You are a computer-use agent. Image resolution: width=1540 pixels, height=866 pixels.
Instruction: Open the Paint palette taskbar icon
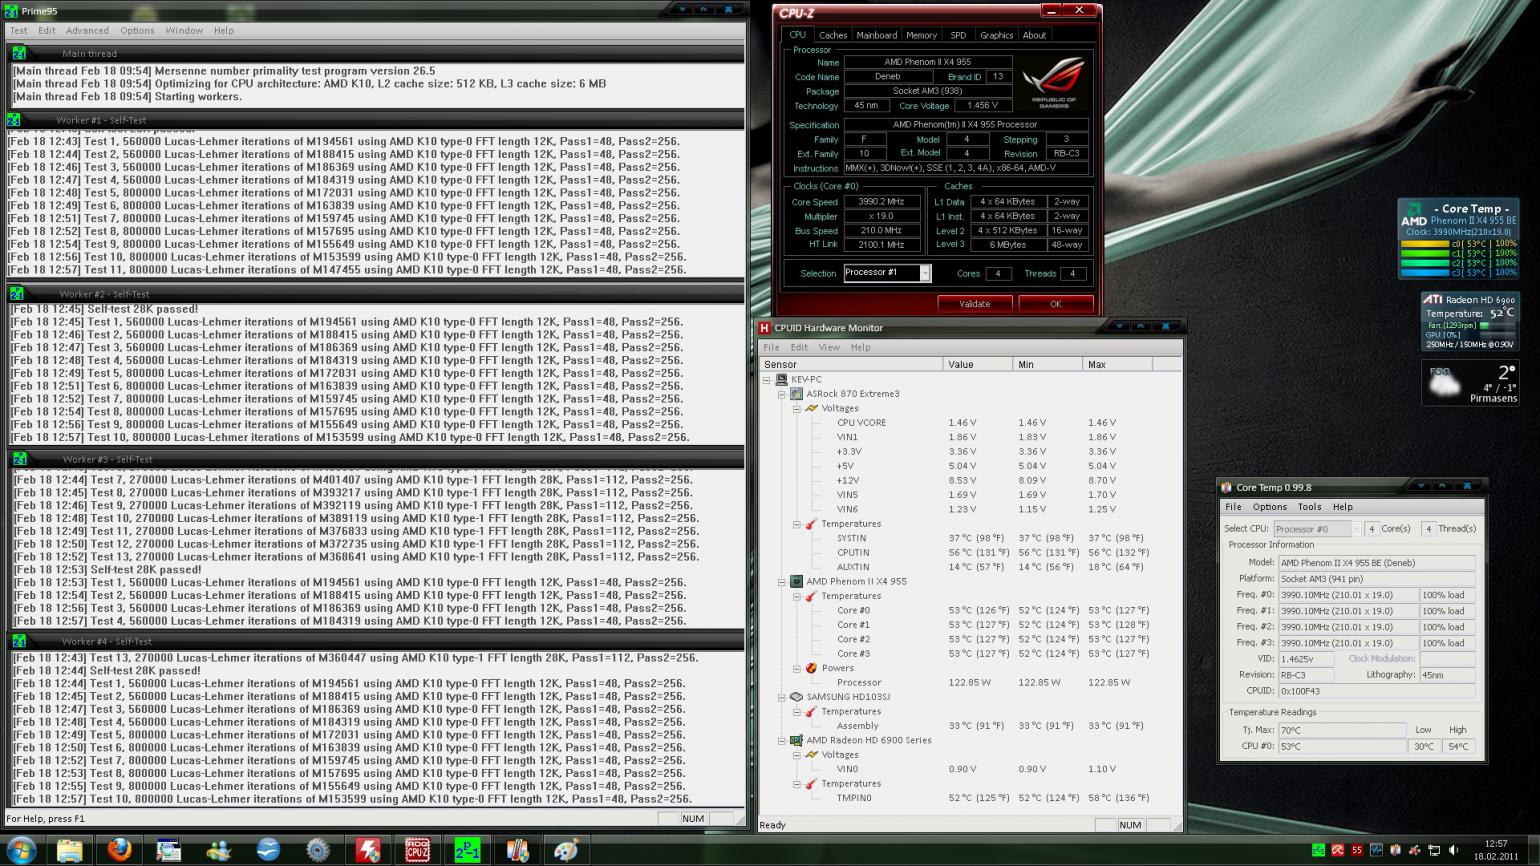pyautogui.click(x=566, y=850)
